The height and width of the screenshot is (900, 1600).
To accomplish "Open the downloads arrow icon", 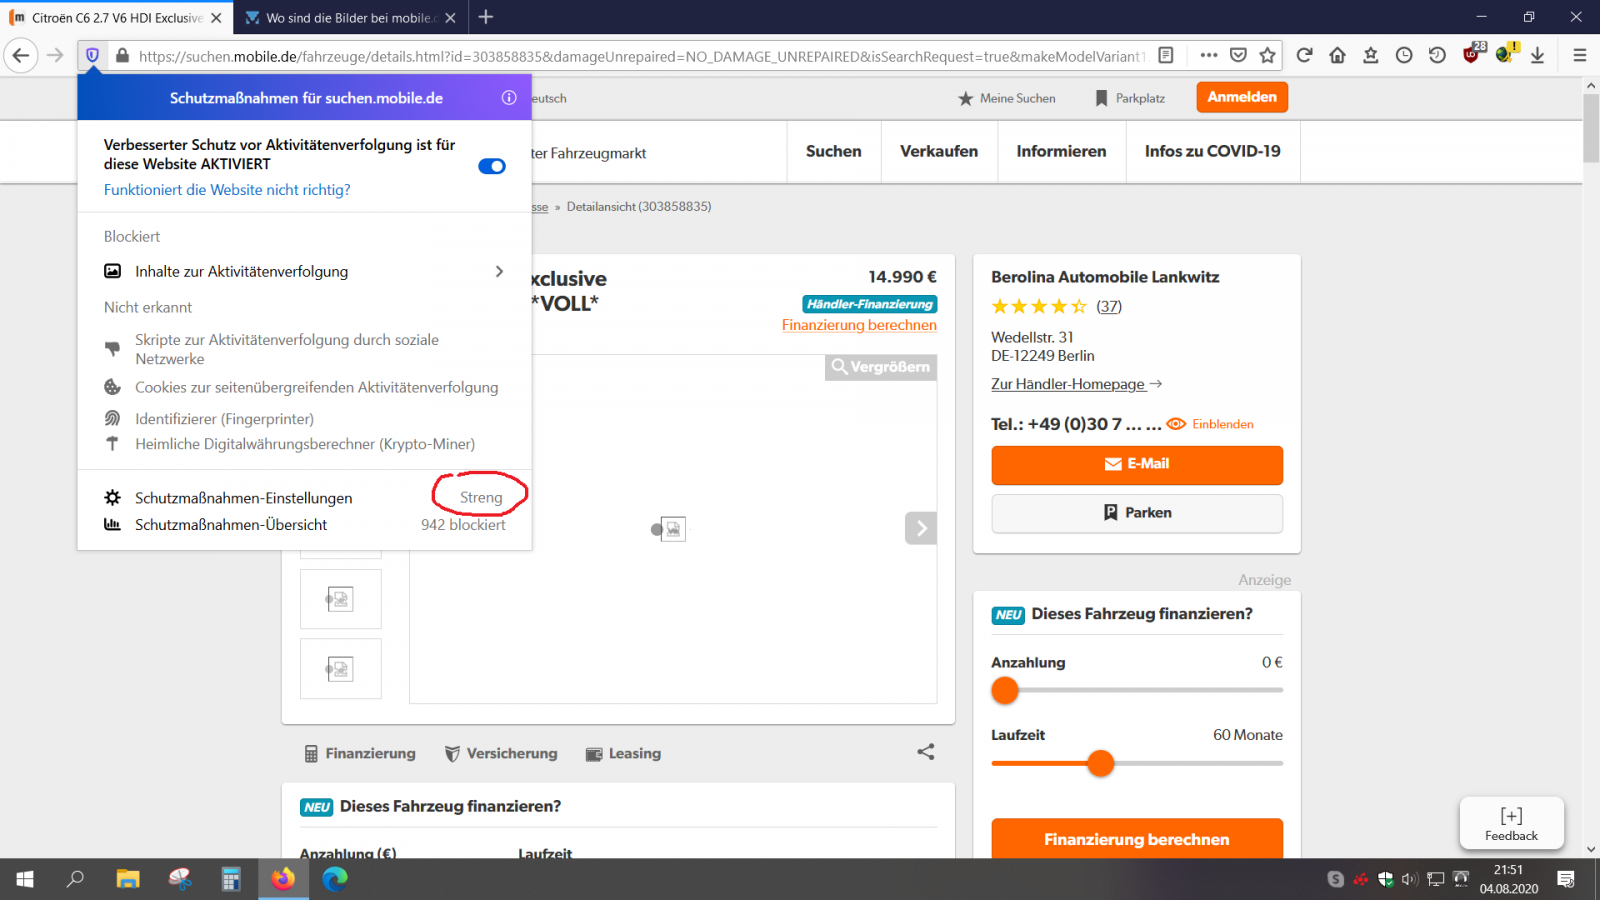I will (x=1537, y=56).
